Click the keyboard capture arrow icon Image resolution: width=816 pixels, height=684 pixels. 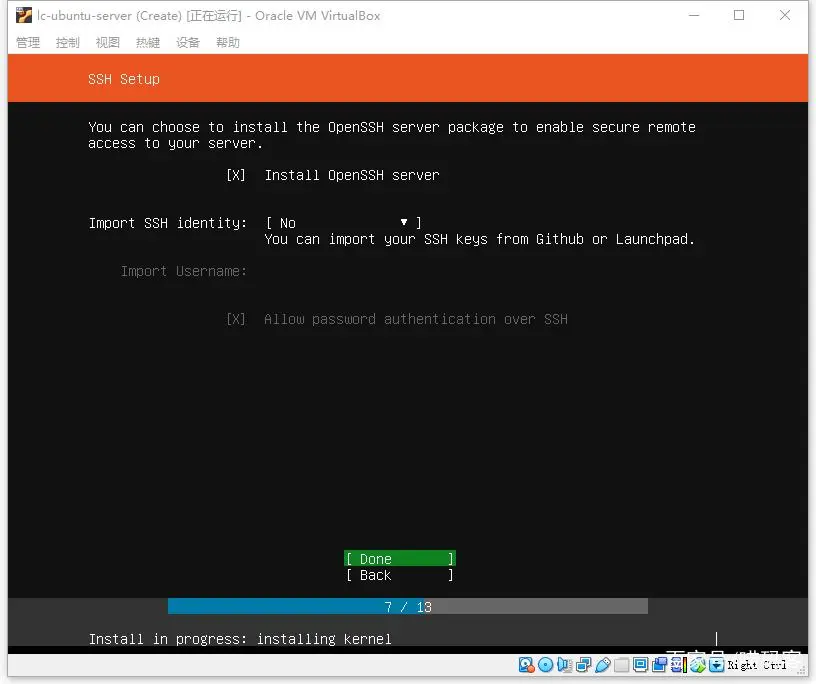coord(717,665)
